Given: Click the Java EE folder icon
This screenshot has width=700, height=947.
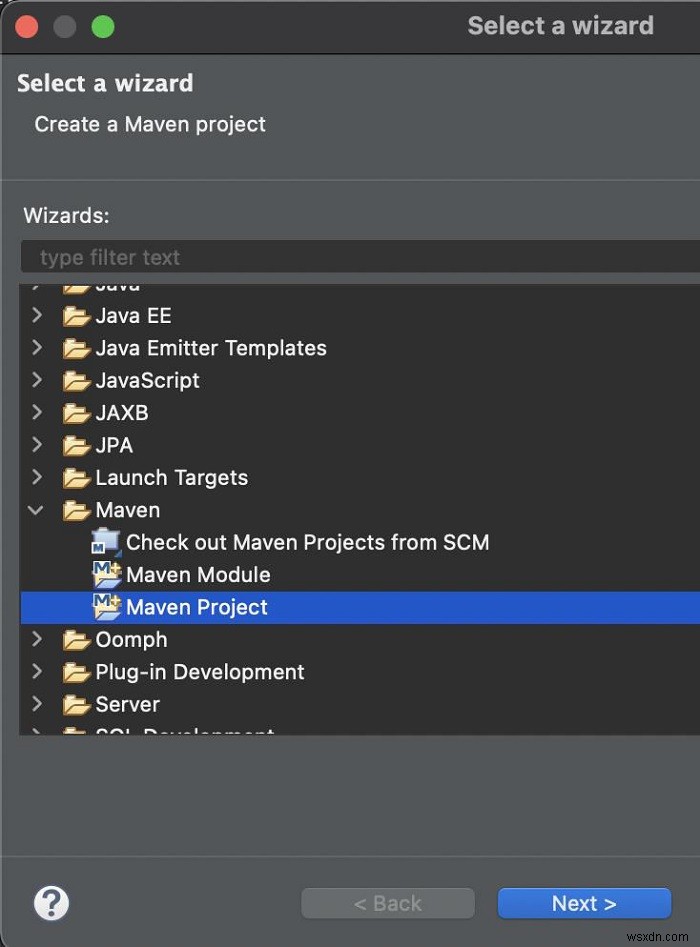Looking at the screenshot, I should click(x=76, y=315).
